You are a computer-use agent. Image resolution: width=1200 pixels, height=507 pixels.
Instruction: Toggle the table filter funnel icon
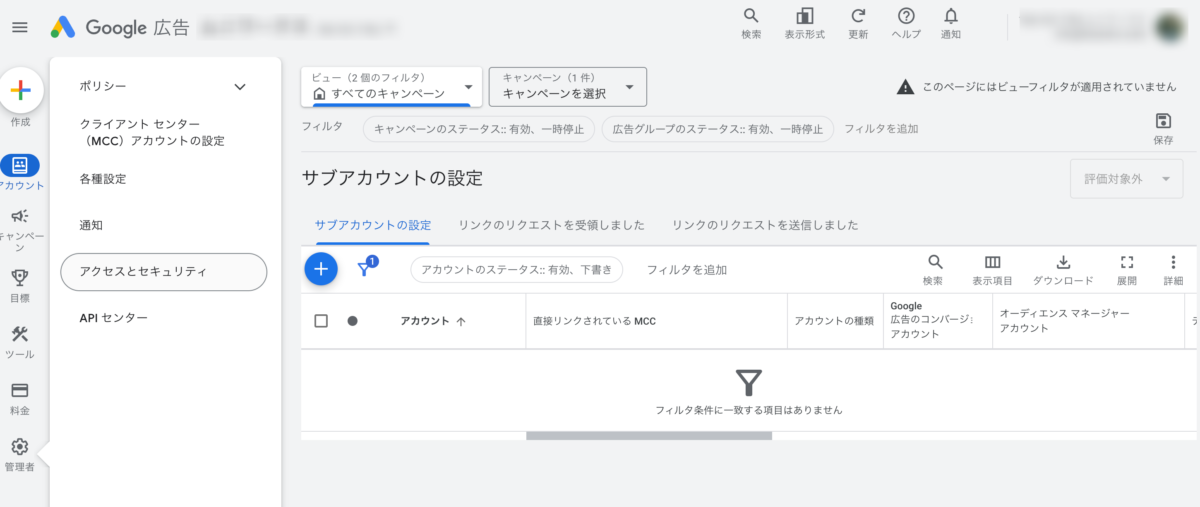coord(365,269)
